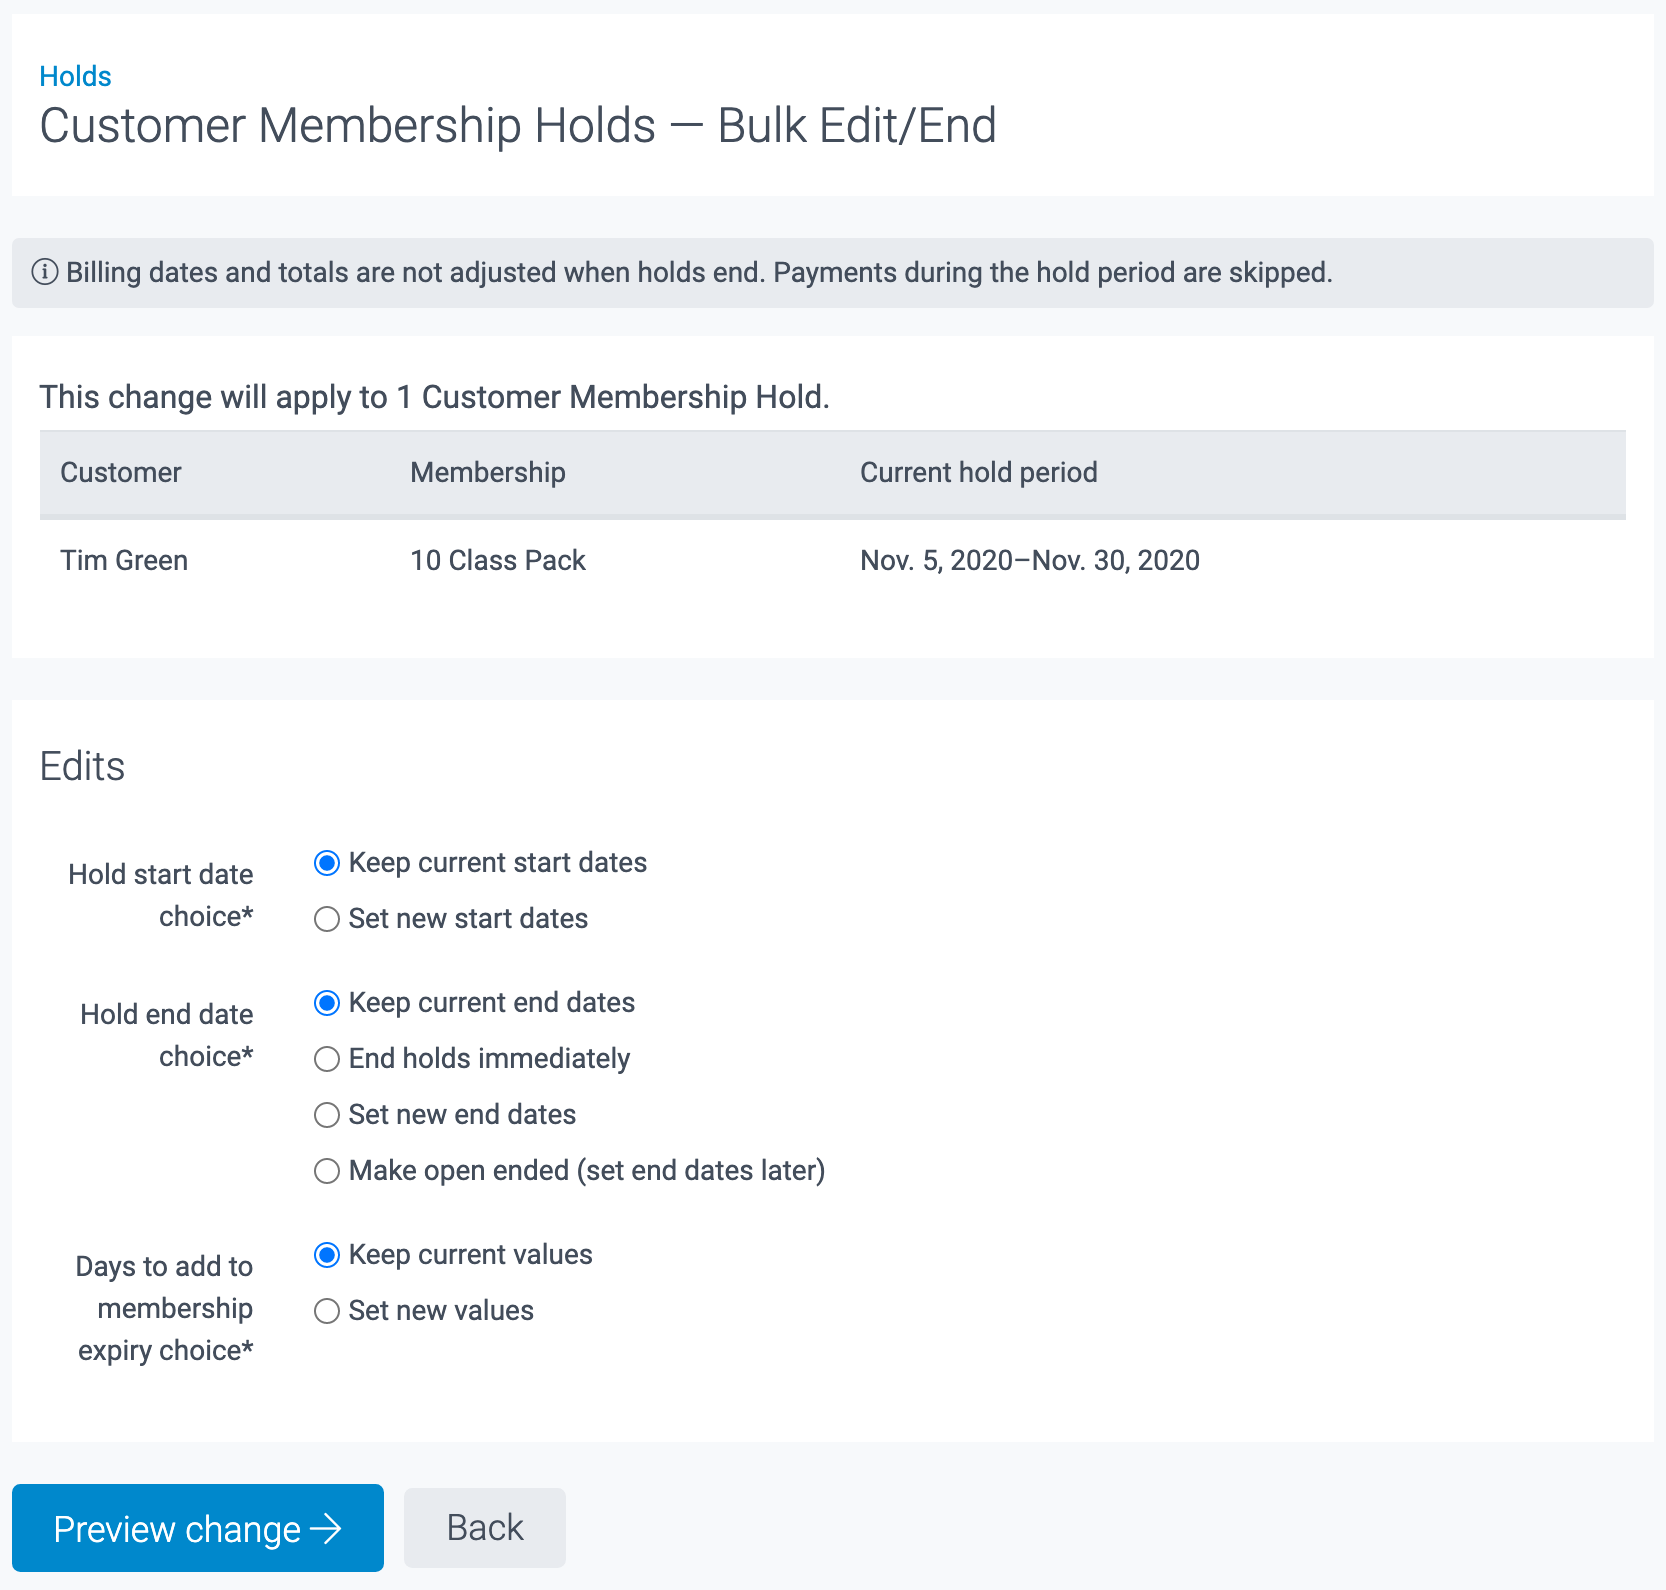Image resolution: width=1666 pixels, height=1590 pixels.
Task: Click the Current hold period header
Action: 979,472
